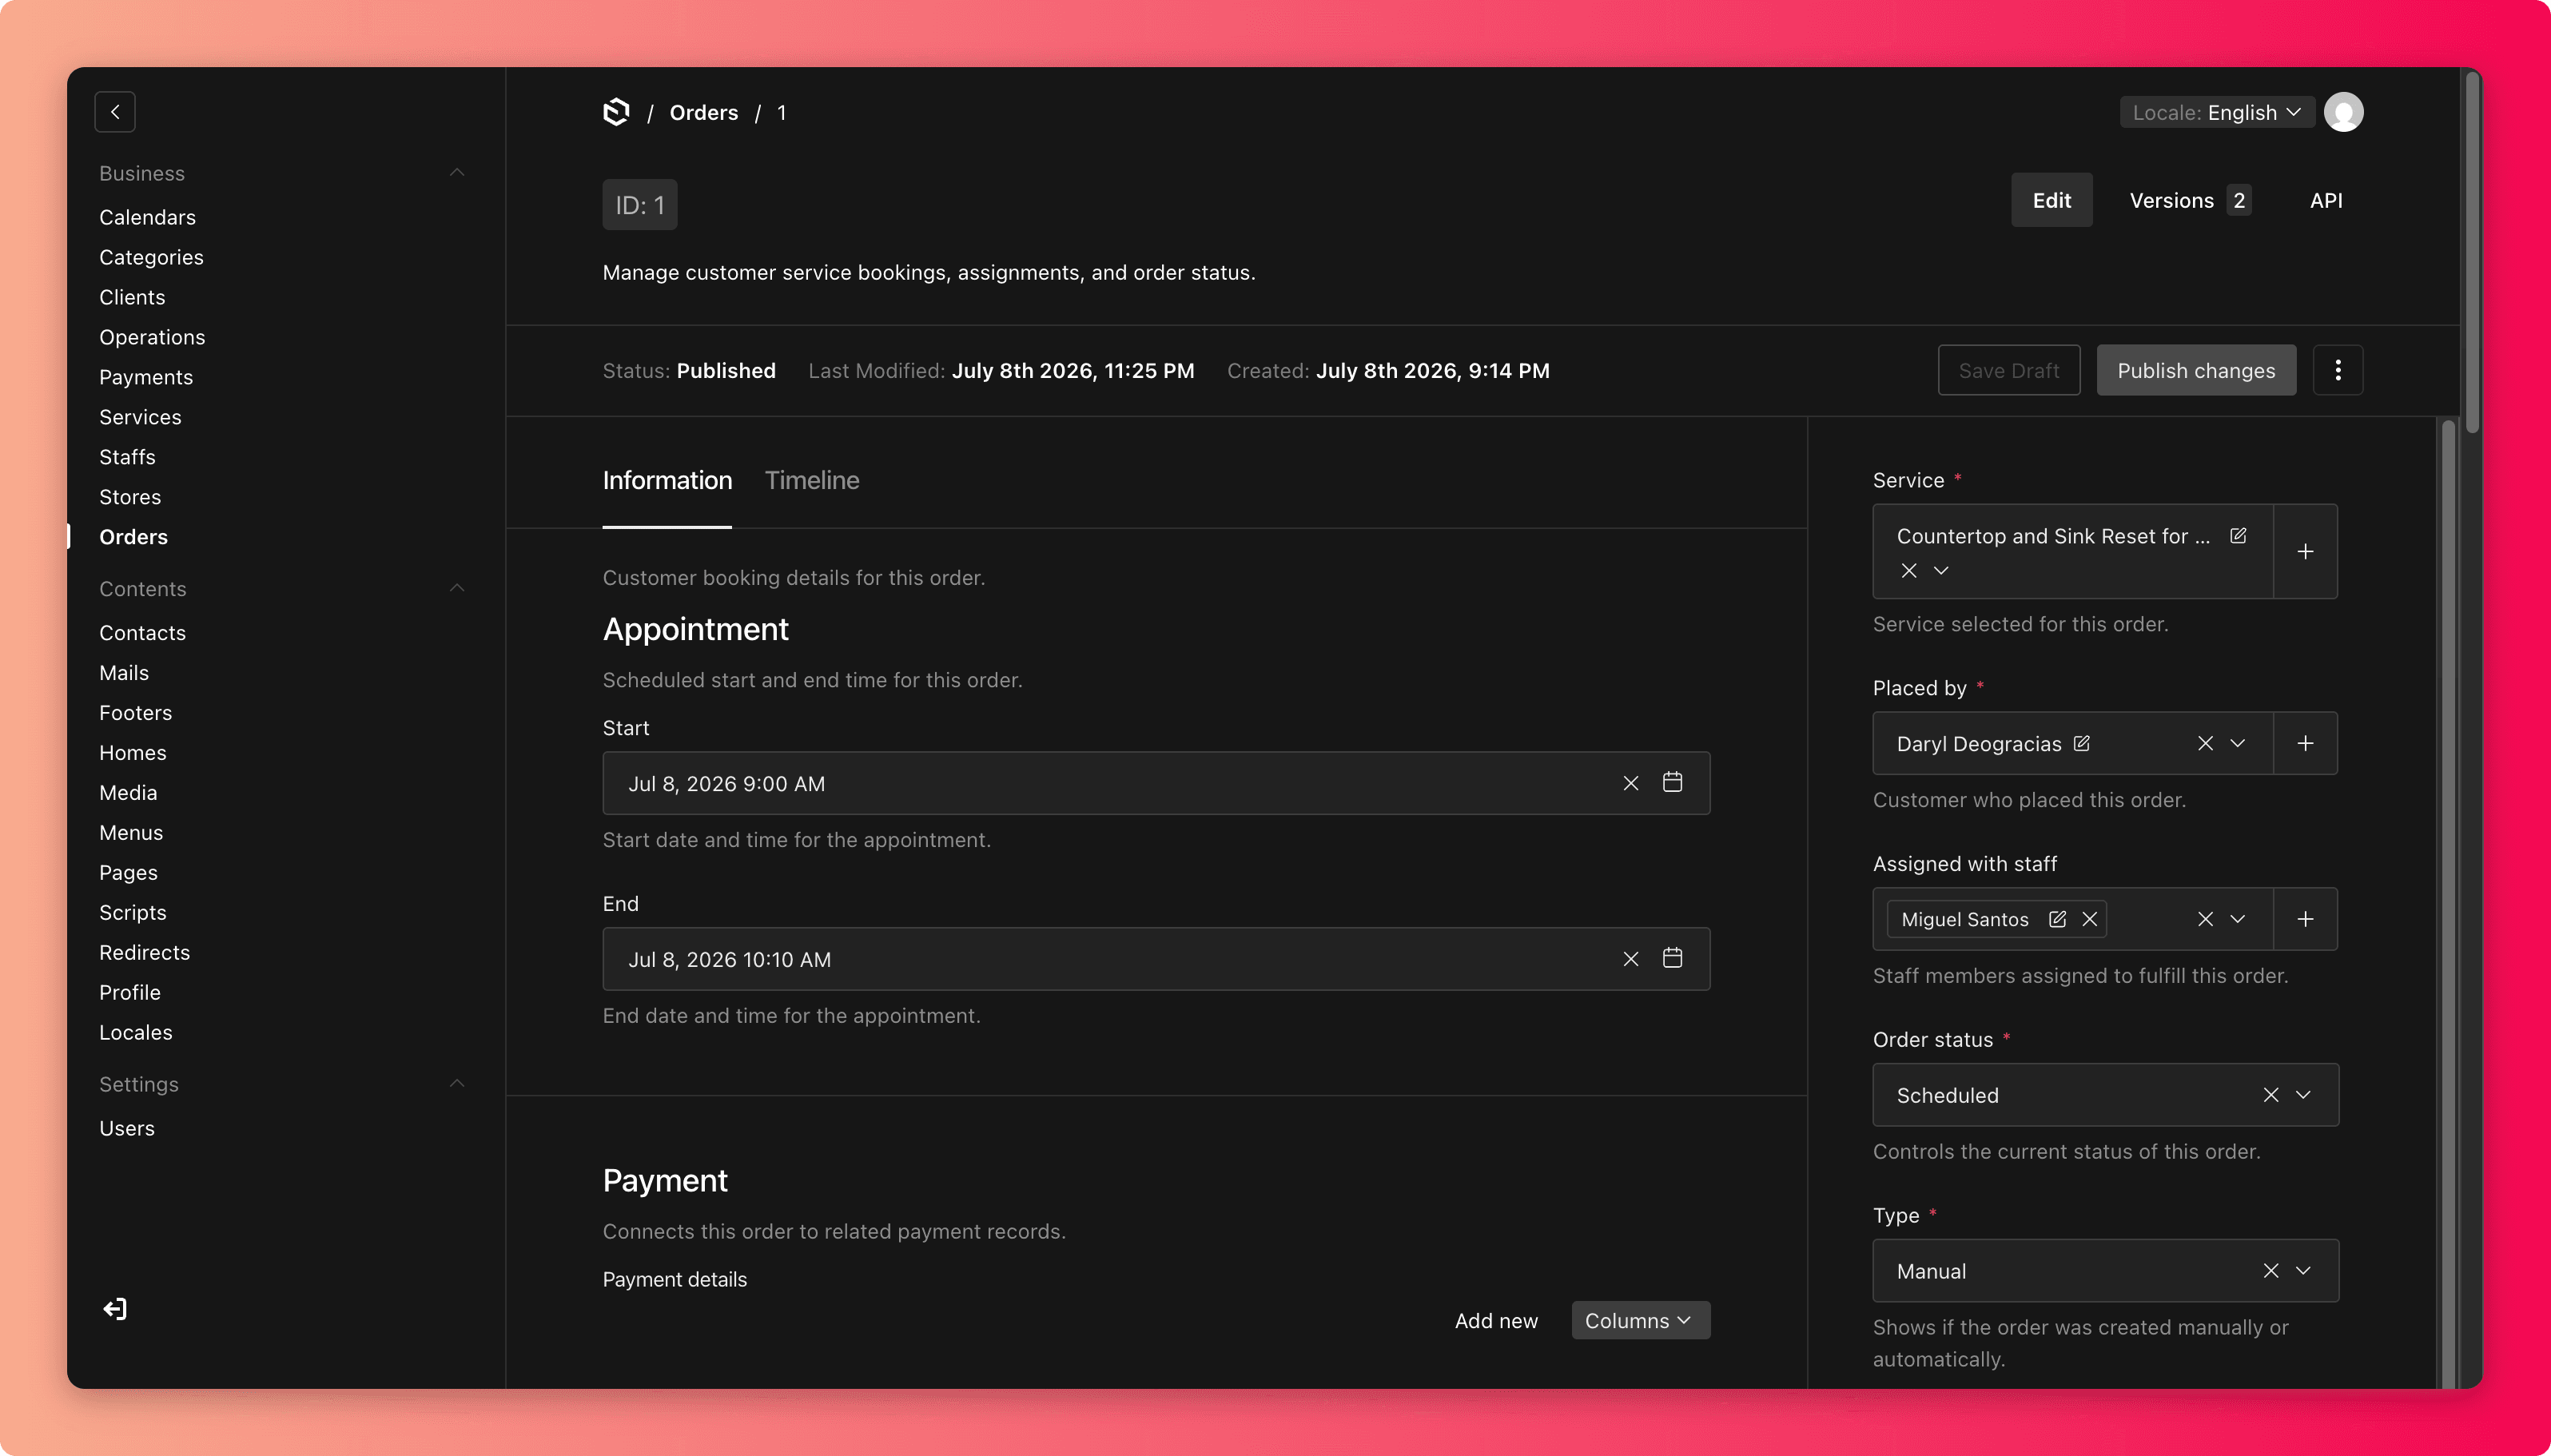Open the Placed by dropdown chevron
This screenshot has height=1456, width=2551.
pyautogui.click(x=2237, y=743)
